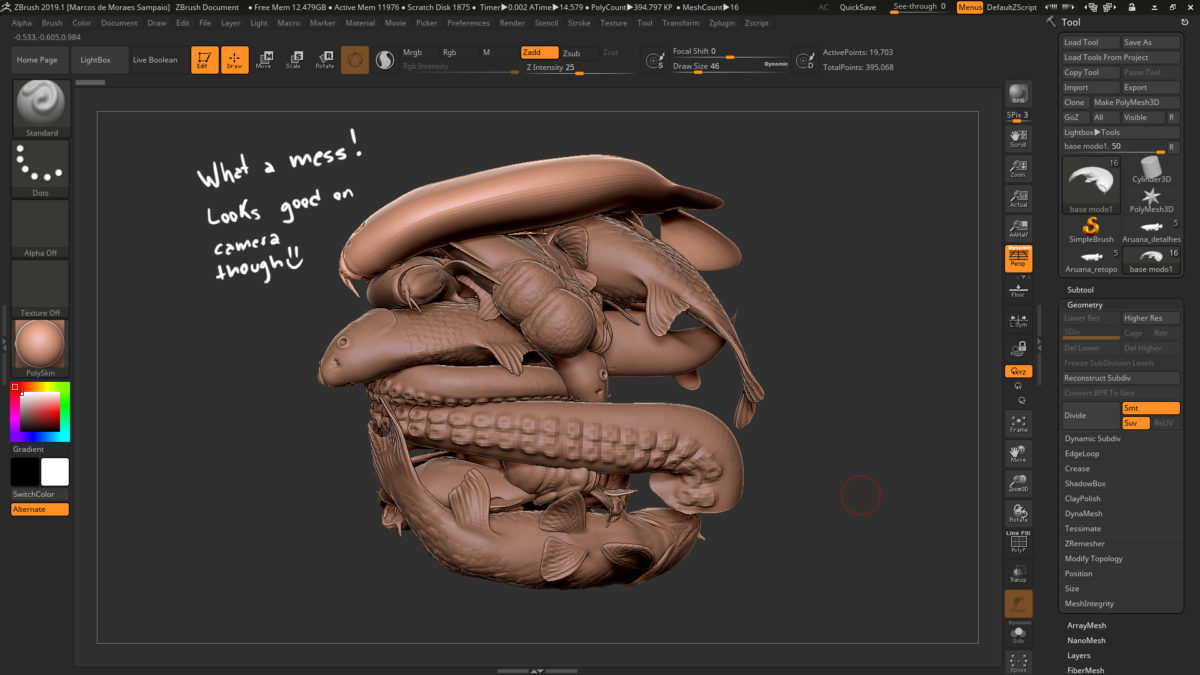Choose the PolyMesh3D star tool
Viewport: 1200px width, 675px height.
(x=1150, y=200)
